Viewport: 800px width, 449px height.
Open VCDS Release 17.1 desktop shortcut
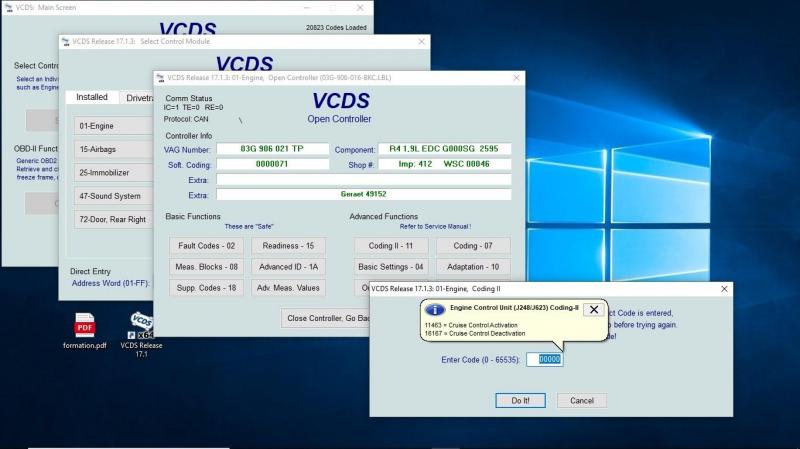141,334
